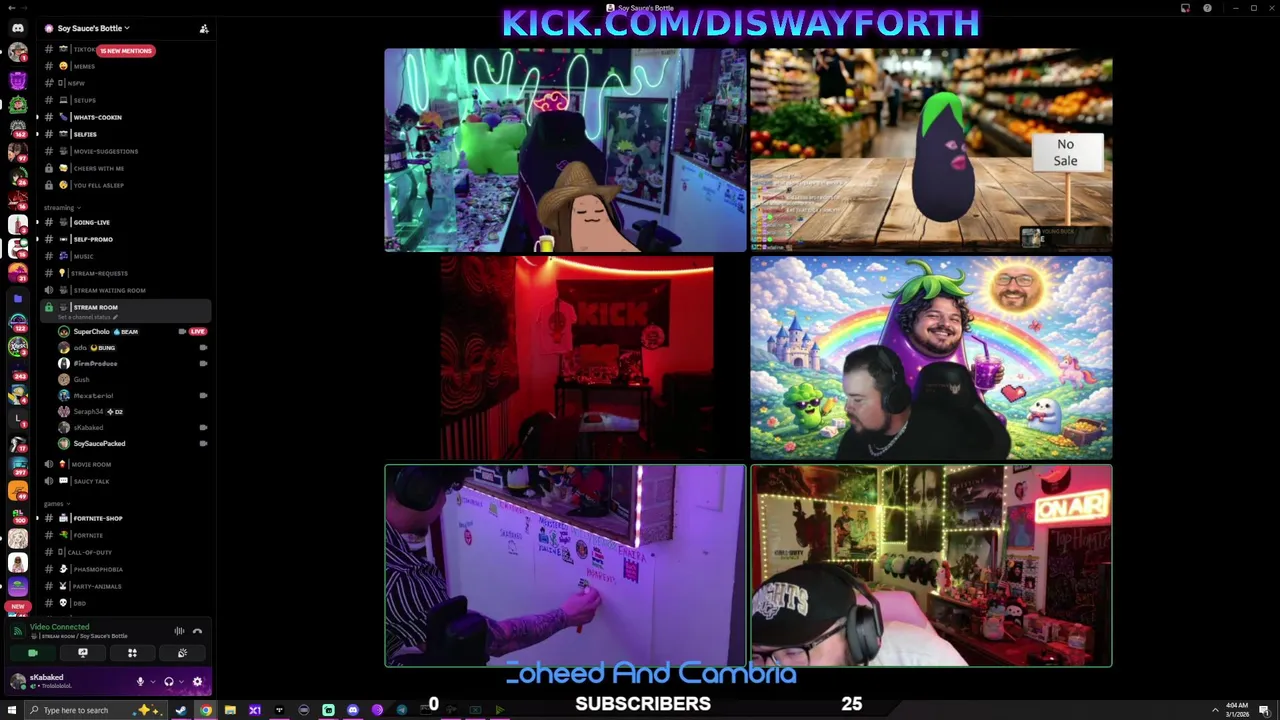Screen dimensions: 1280x720
Task: Turn off camera in voice panel
Action: coord(33,653)
